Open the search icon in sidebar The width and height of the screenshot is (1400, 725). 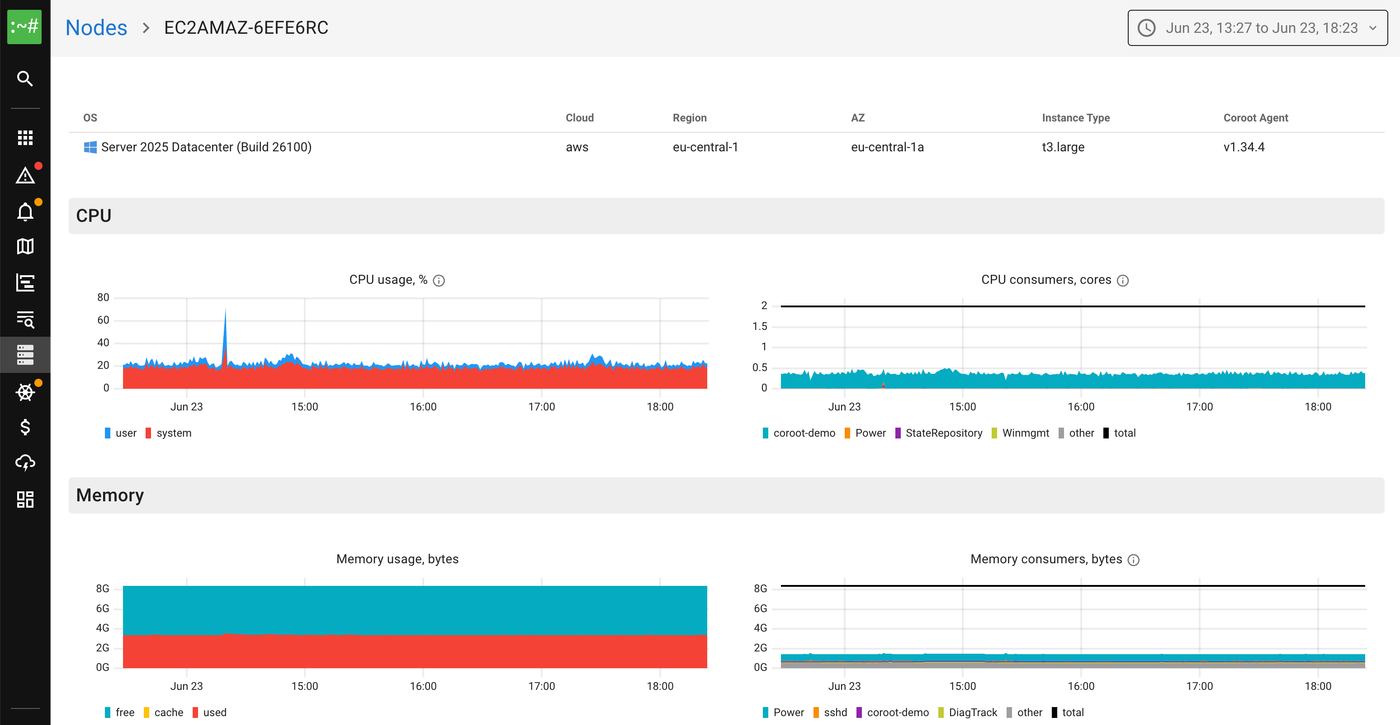pos(25,79)
